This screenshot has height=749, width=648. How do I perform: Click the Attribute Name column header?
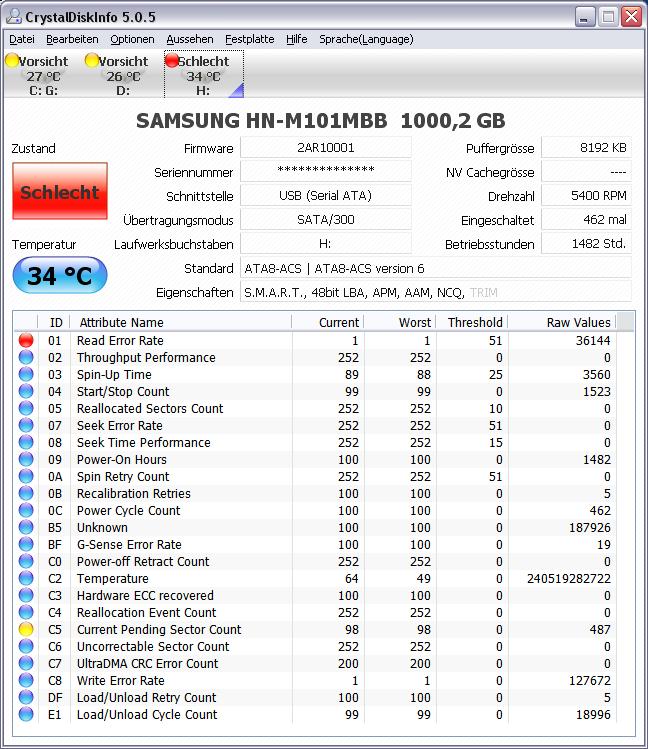point(181,322)
